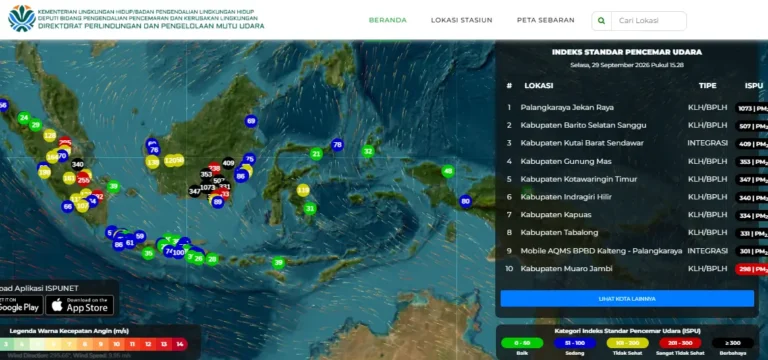Click the LIHAT KOTA LAINNYA button

(627, 299)
